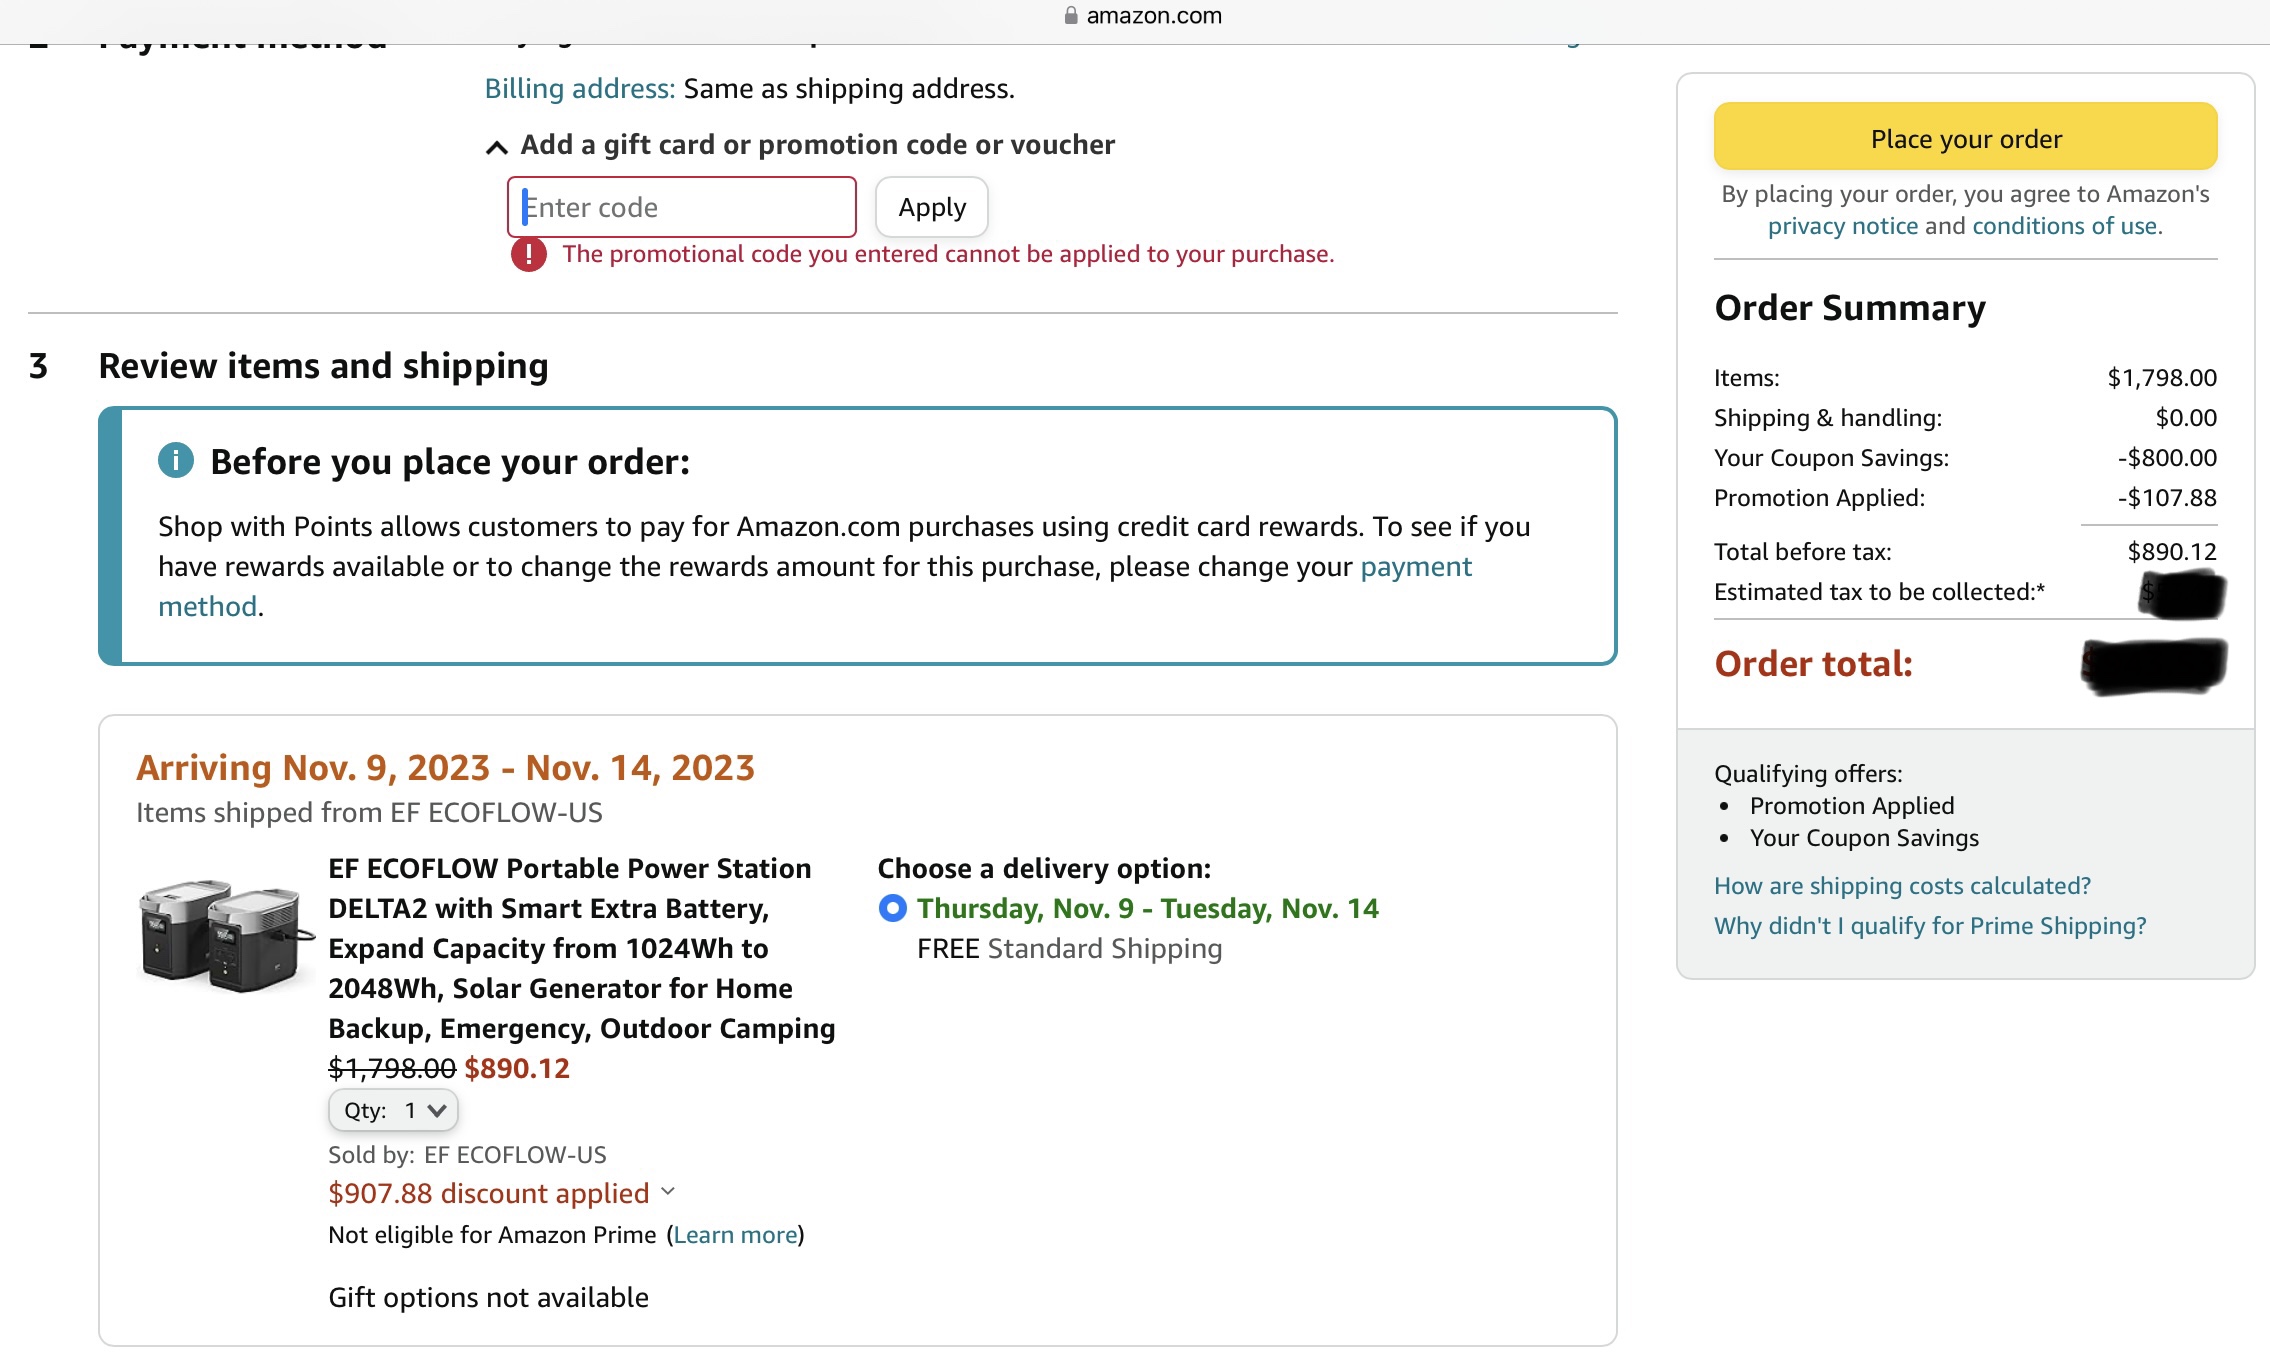This screenshot has width=2270, height=1361.
Task: Click the payment method link
Action: point(815,586)
